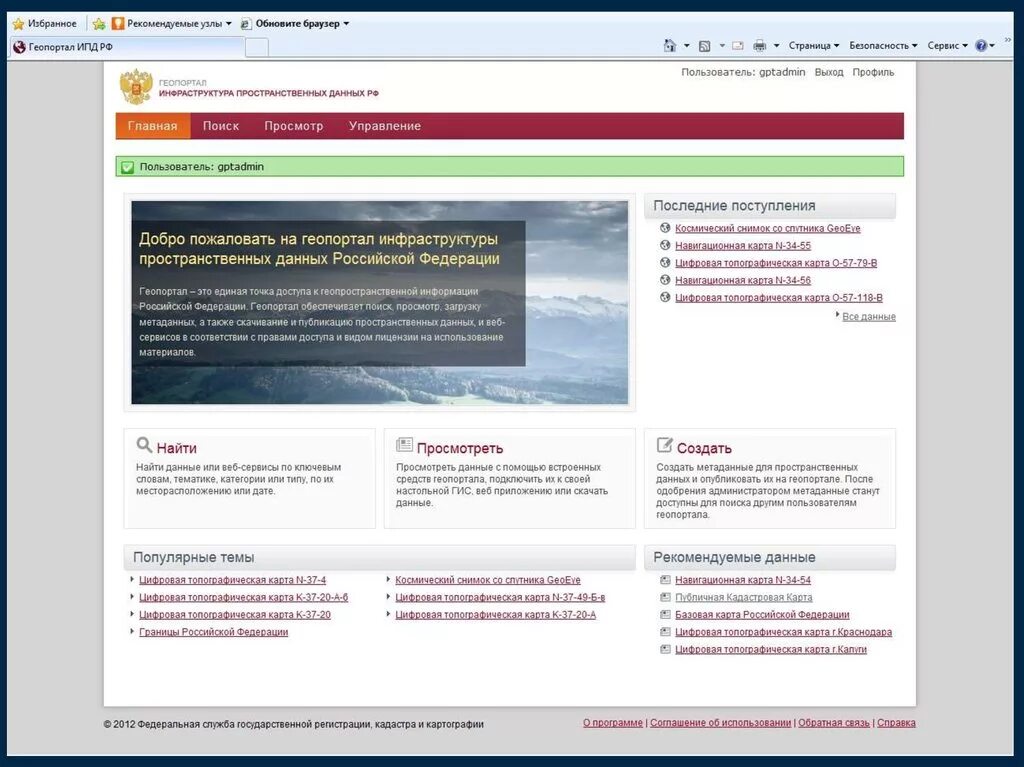Open Обновите браузер dropdown
Image resolution: width=1024 pixels, height=767 pixels.
[295, 24]
